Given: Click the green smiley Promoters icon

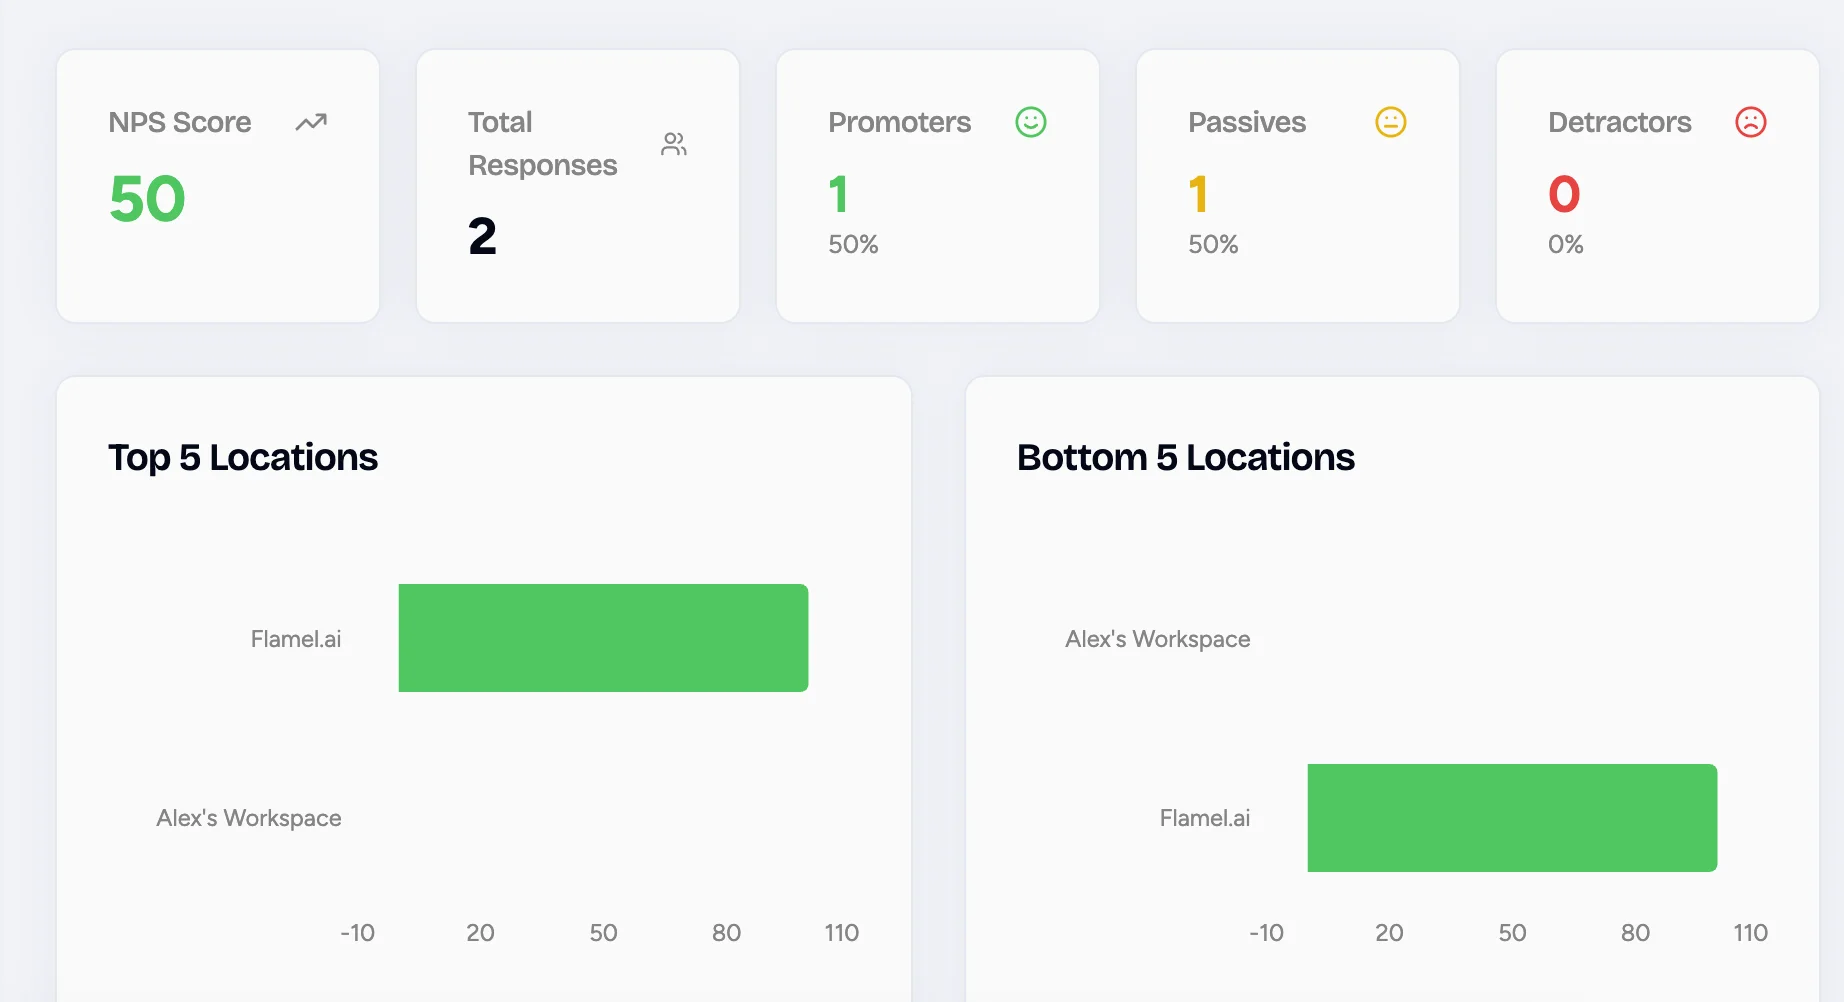Looking at the screenshot, I should [x=1031, y=122].
